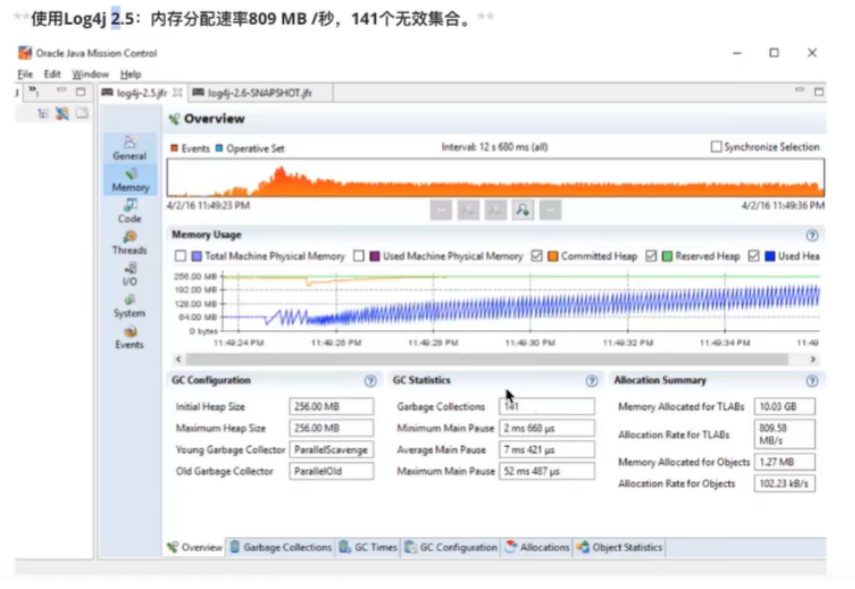855x589 pixels.
Task: Click the chart scrollbar left arrow
Action: tap(178, 359)
